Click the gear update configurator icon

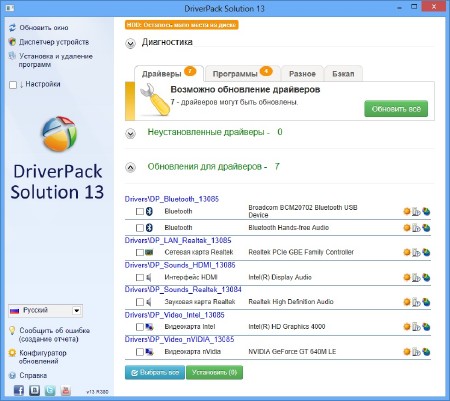point(12,353)
